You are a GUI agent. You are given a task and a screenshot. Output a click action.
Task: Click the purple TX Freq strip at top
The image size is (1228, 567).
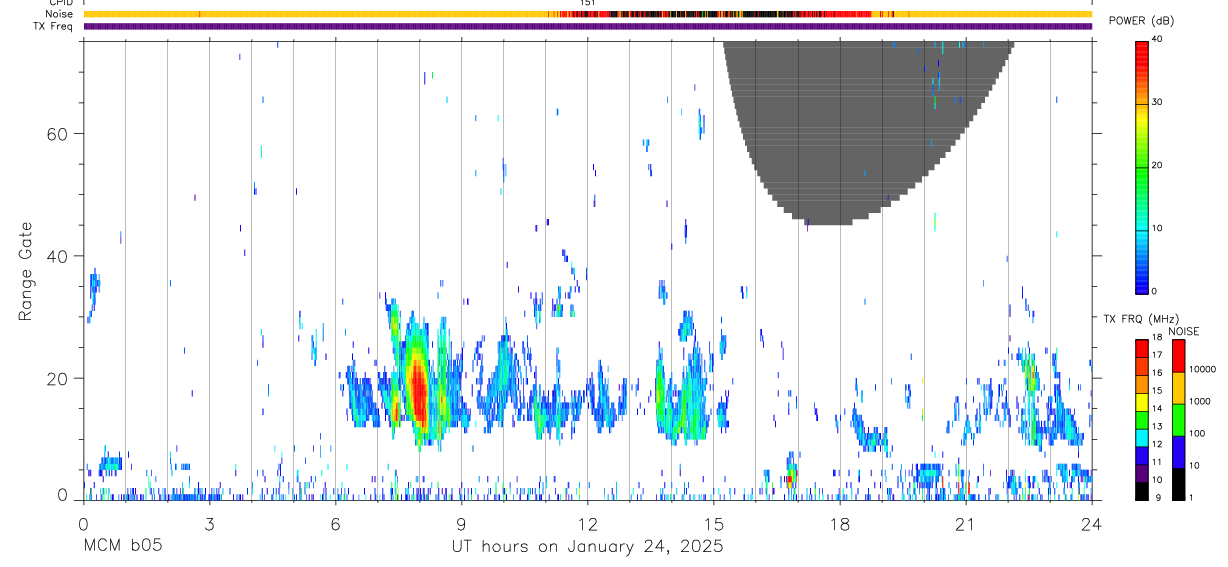(x=588, y=26)
